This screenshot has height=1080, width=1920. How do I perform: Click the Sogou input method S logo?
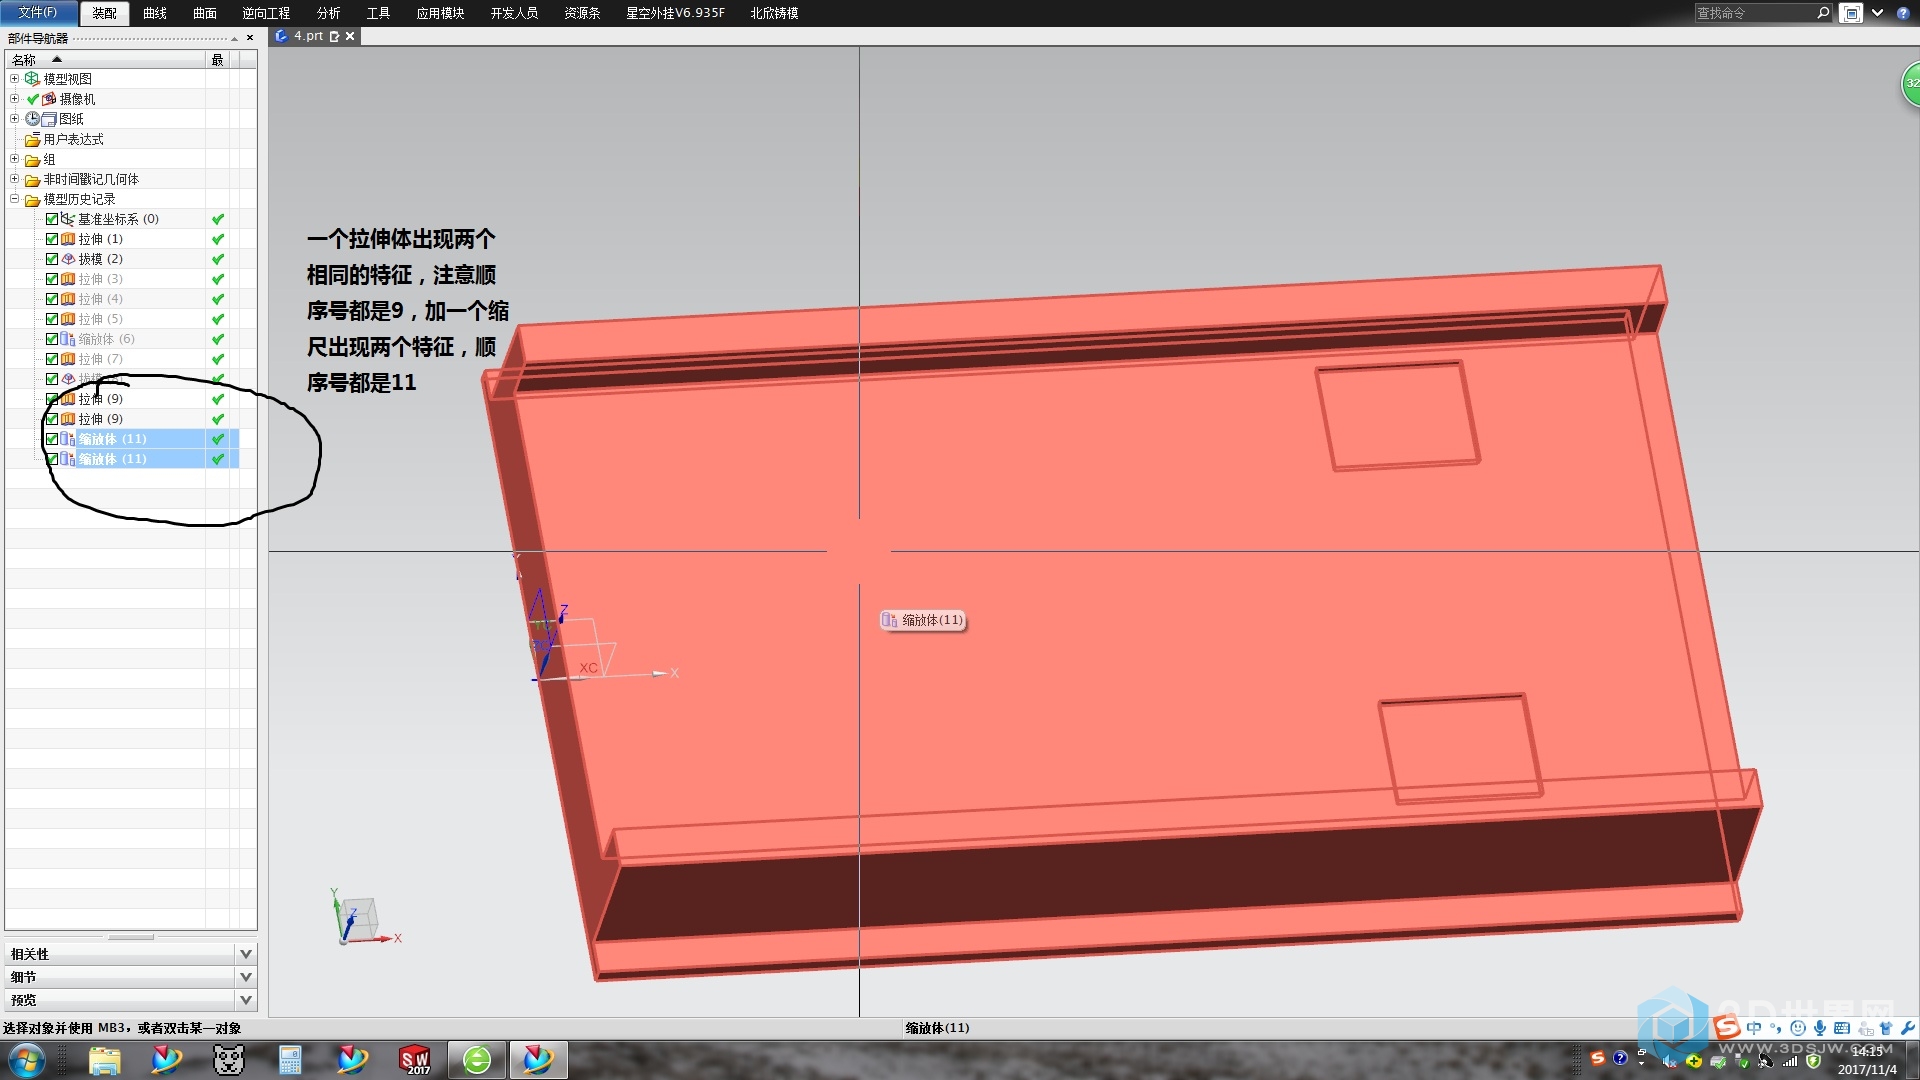[x=1726, y=1027]
